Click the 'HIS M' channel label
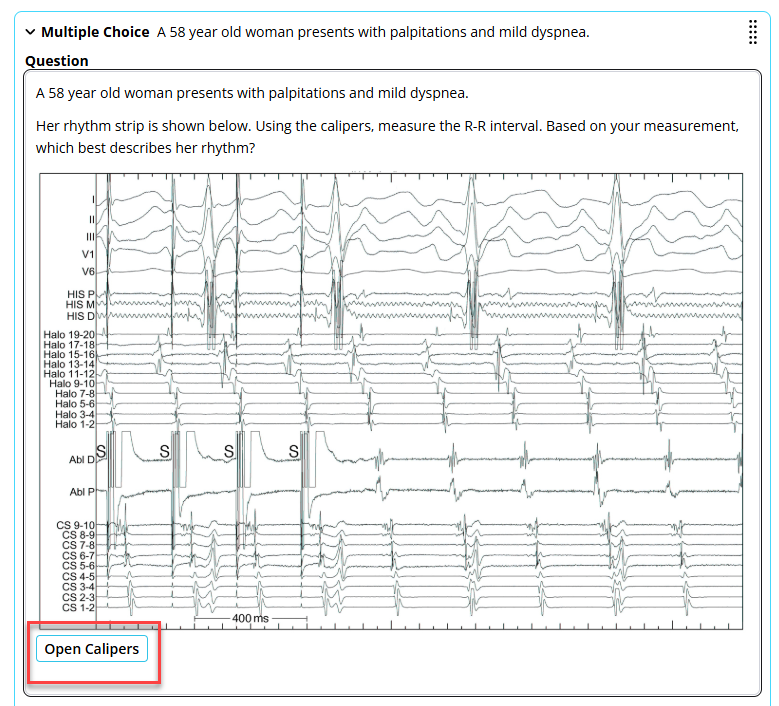Image resolution: width=779 pixels, height=706 pixels. (80, 305)
